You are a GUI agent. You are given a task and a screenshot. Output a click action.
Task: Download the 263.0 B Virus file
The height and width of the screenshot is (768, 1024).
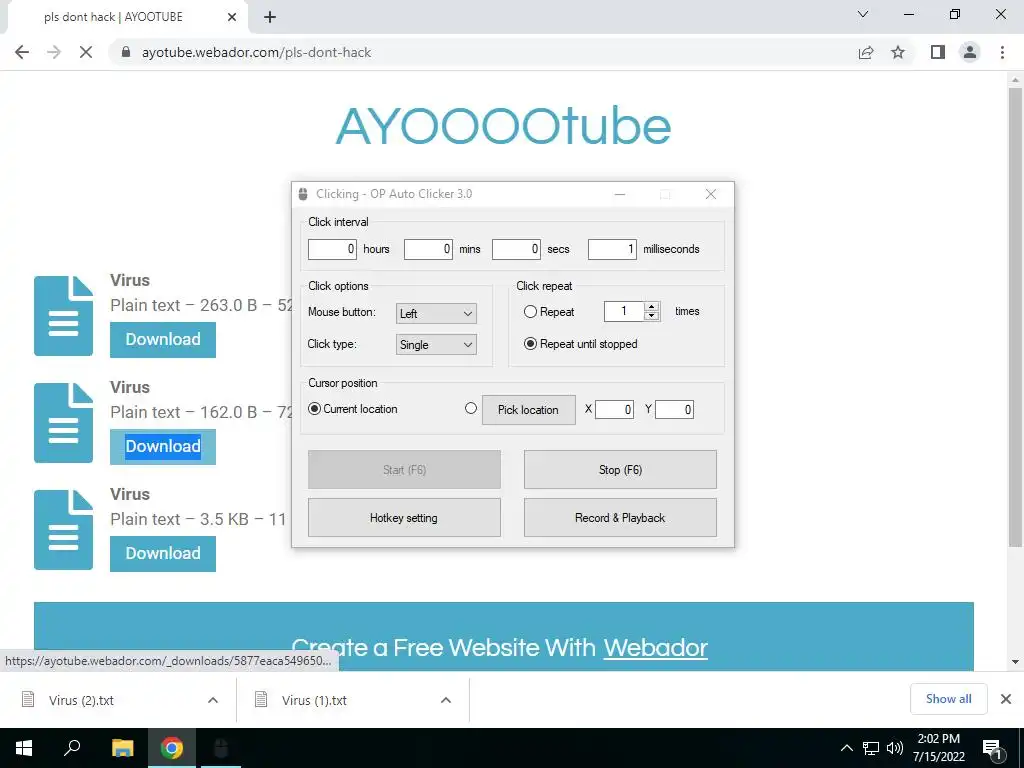point(163,340)
